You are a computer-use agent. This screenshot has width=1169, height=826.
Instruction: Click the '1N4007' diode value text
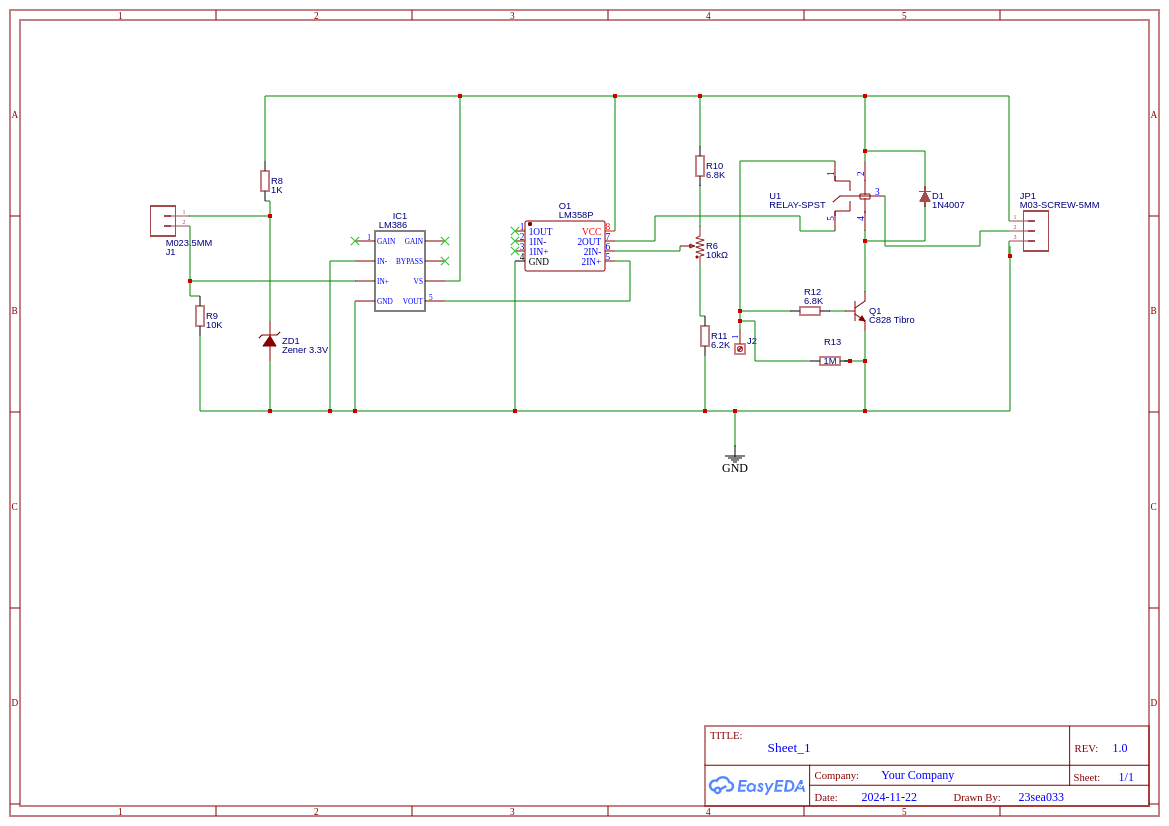coord(948,204)
